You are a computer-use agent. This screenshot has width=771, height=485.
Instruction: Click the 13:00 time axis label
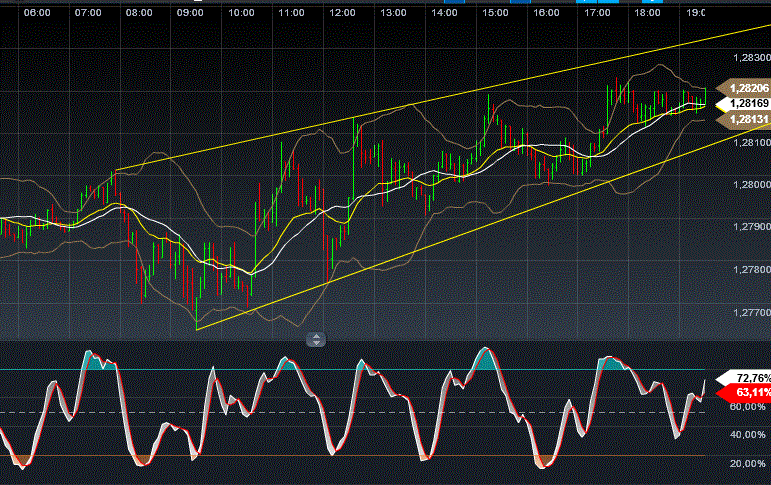point(393,12)
